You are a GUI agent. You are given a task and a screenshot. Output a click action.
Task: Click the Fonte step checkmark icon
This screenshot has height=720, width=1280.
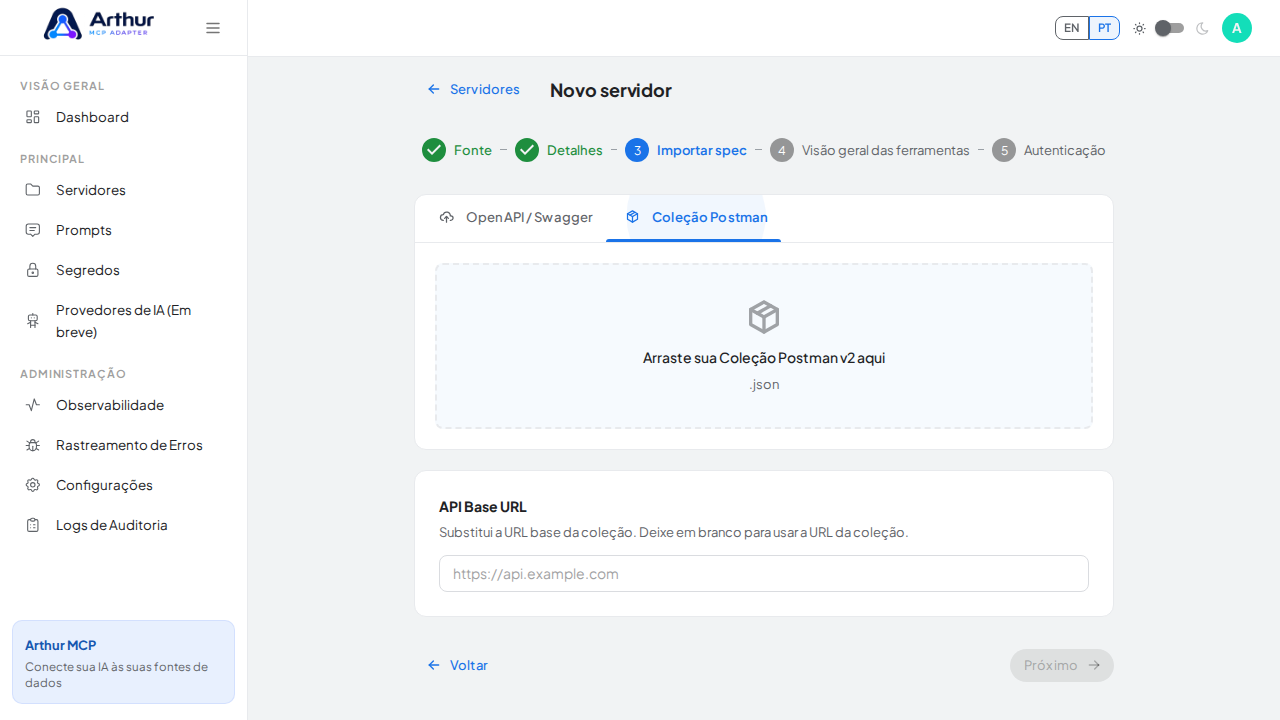coord(434,150)
